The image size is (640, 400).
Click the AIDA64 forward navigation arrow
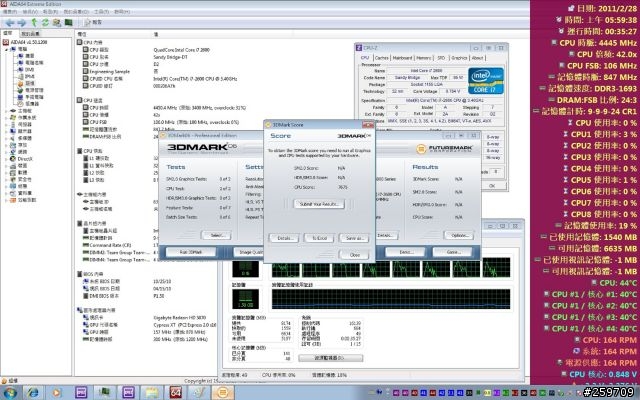(22, 23)
